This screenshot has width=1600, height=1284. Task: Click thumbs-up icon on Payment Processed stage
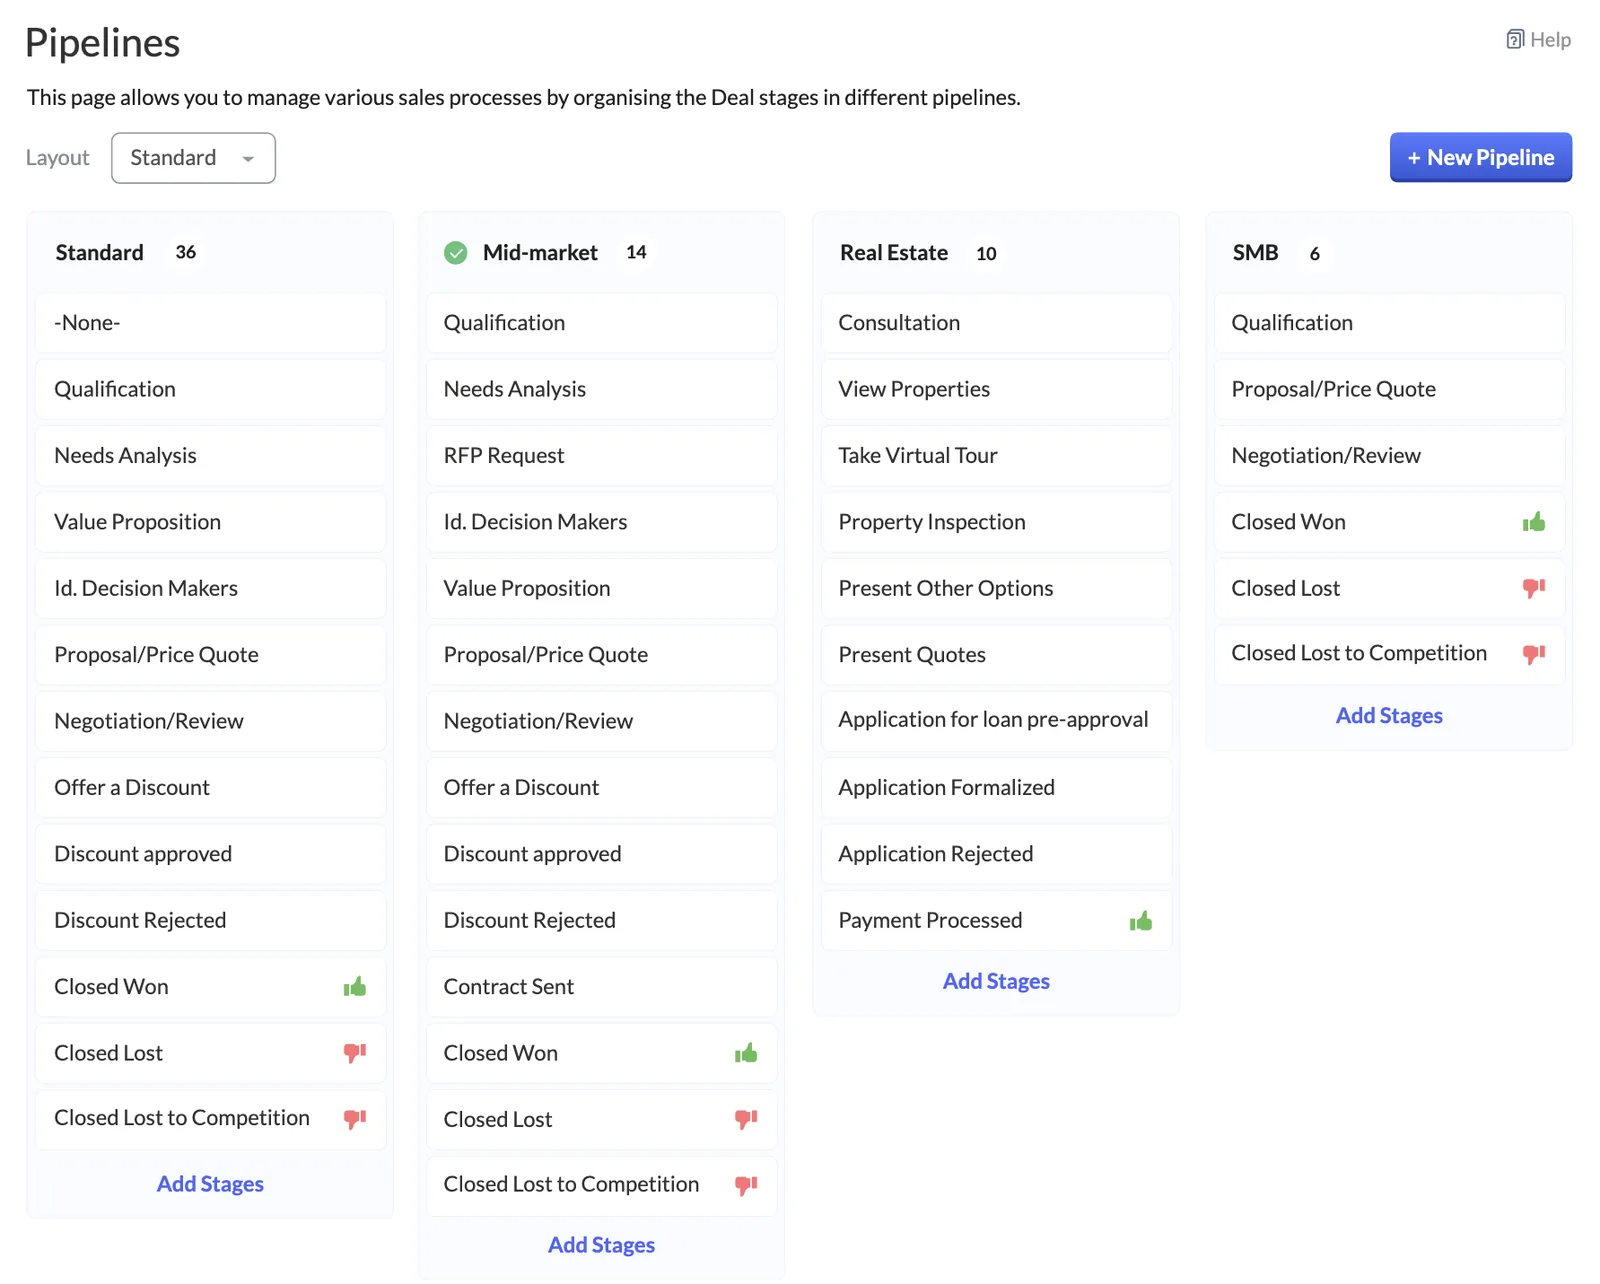tap(1141, 921)
